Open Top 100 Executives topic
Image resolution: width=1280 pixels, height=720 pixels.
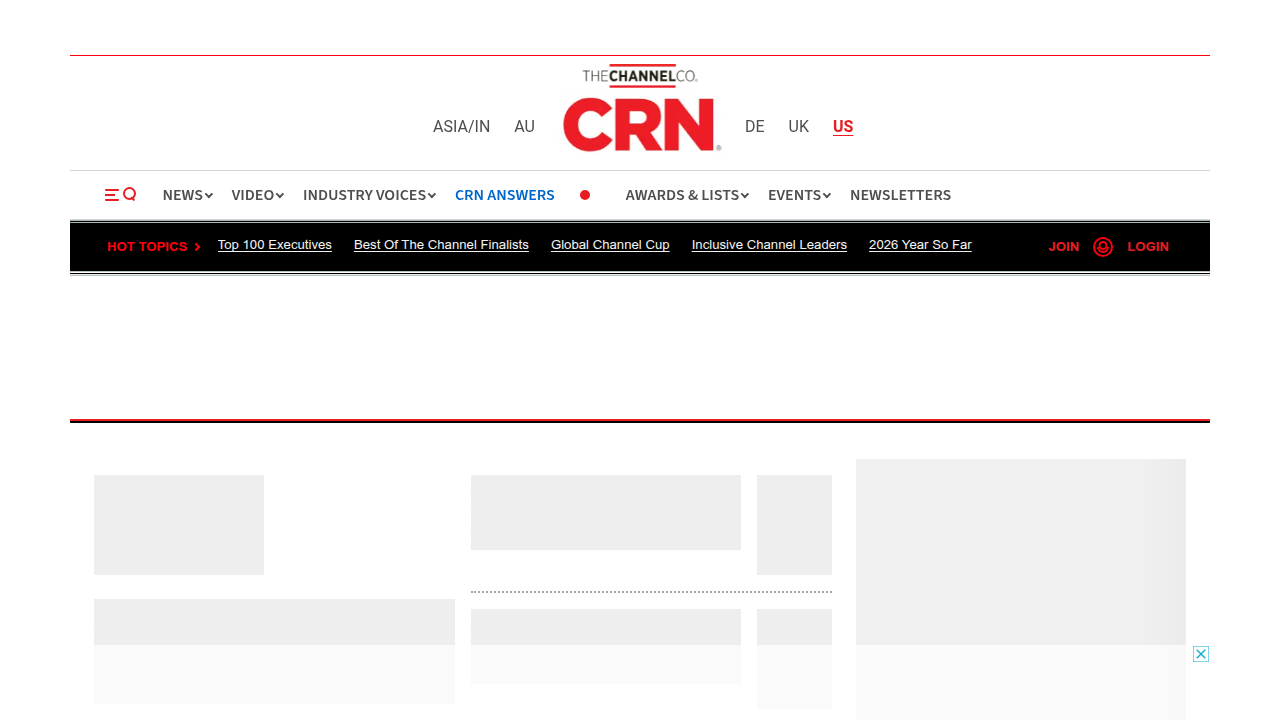[x=275, y=245]
